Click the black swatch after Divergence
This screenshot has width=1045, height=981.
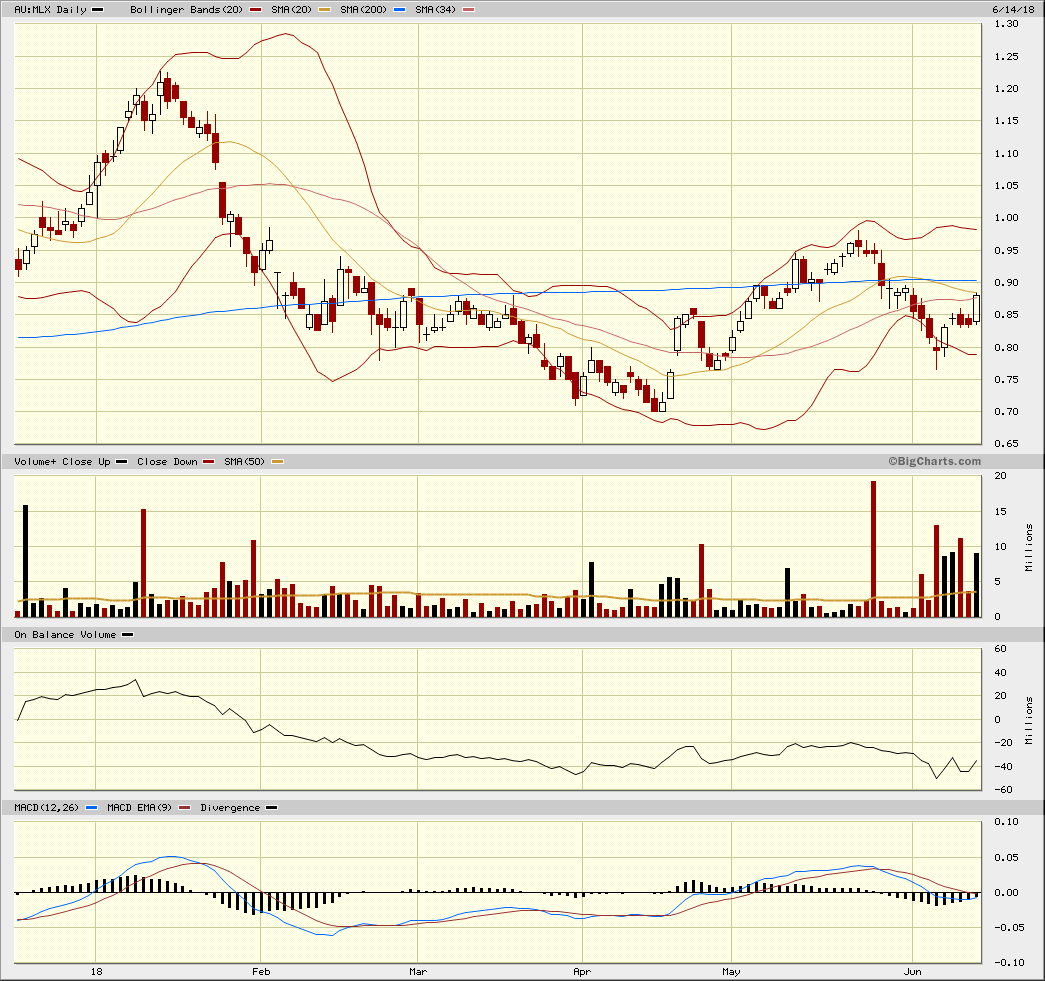tap(271, 808)
